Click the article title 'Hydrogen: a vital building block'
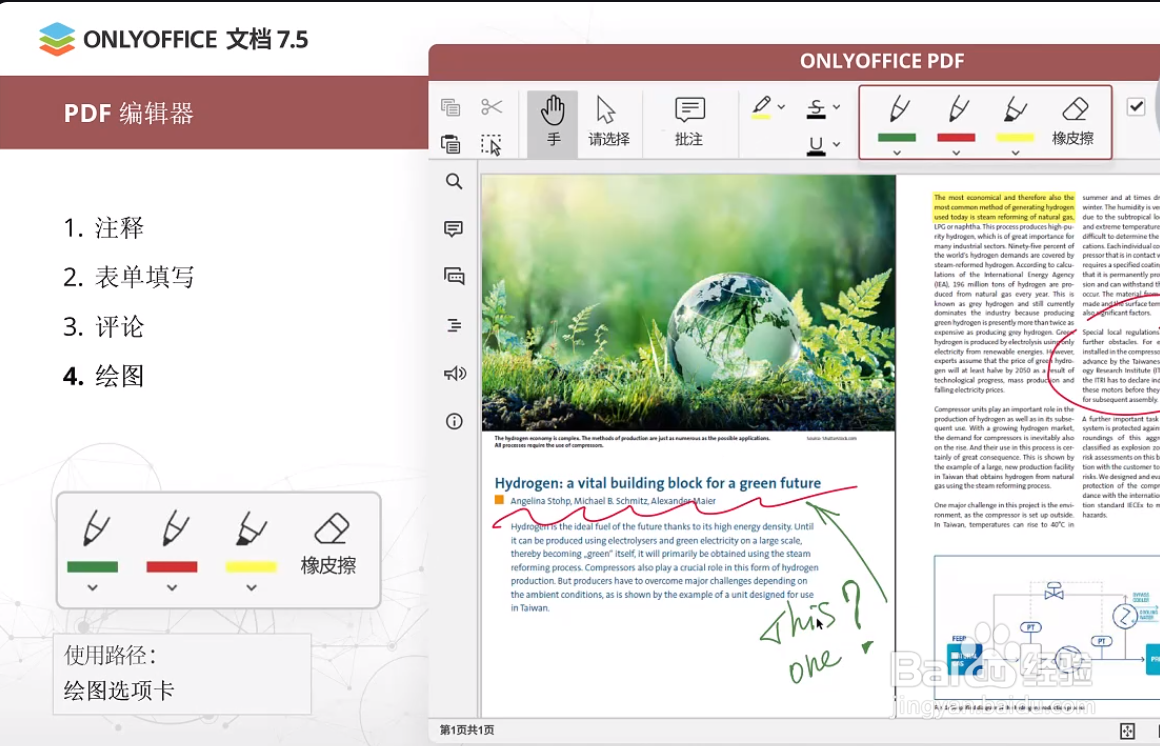This screenshot has height=746, width=1160. pyautogui.click(x=658, y=483)
